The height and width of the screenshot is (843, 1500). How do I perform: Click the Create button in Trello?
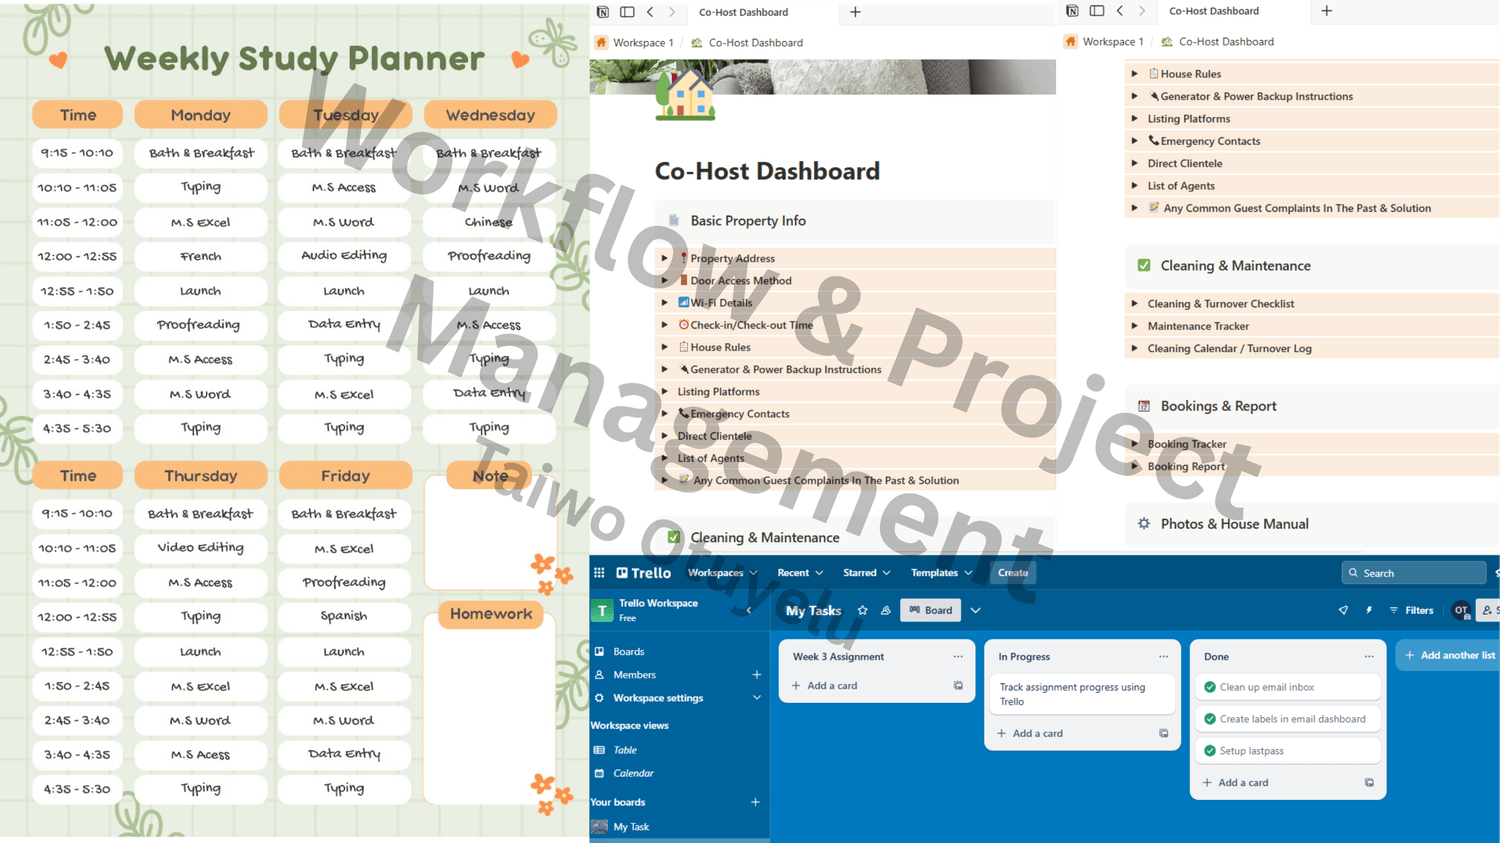(x=1012, y=573)
